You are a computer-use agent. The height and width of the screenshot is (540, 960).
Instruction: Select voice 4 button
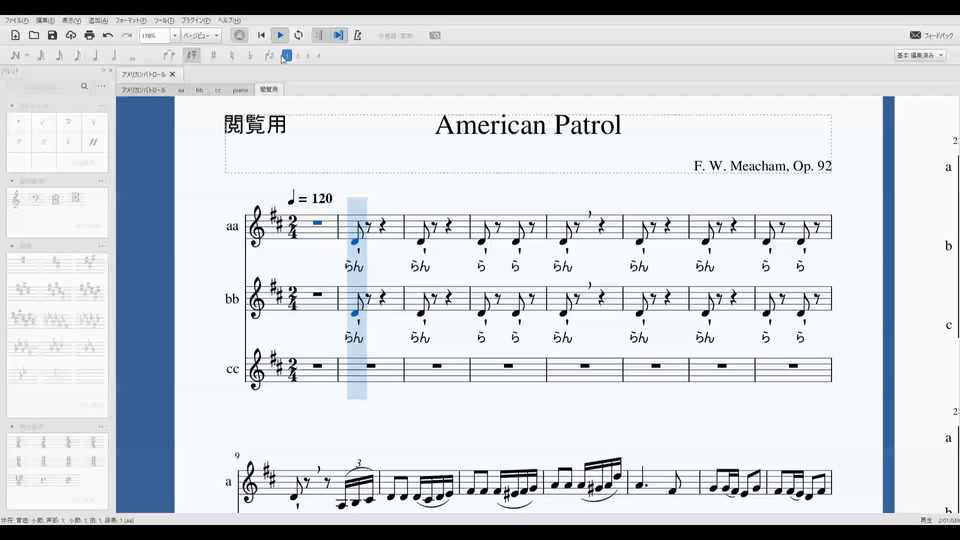click(318, 56)
